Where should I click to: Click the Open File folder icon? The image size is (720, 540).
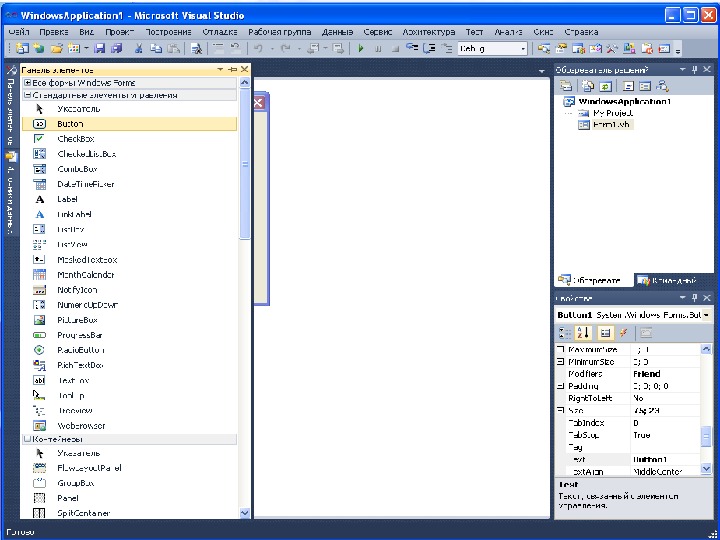(56, 48)
